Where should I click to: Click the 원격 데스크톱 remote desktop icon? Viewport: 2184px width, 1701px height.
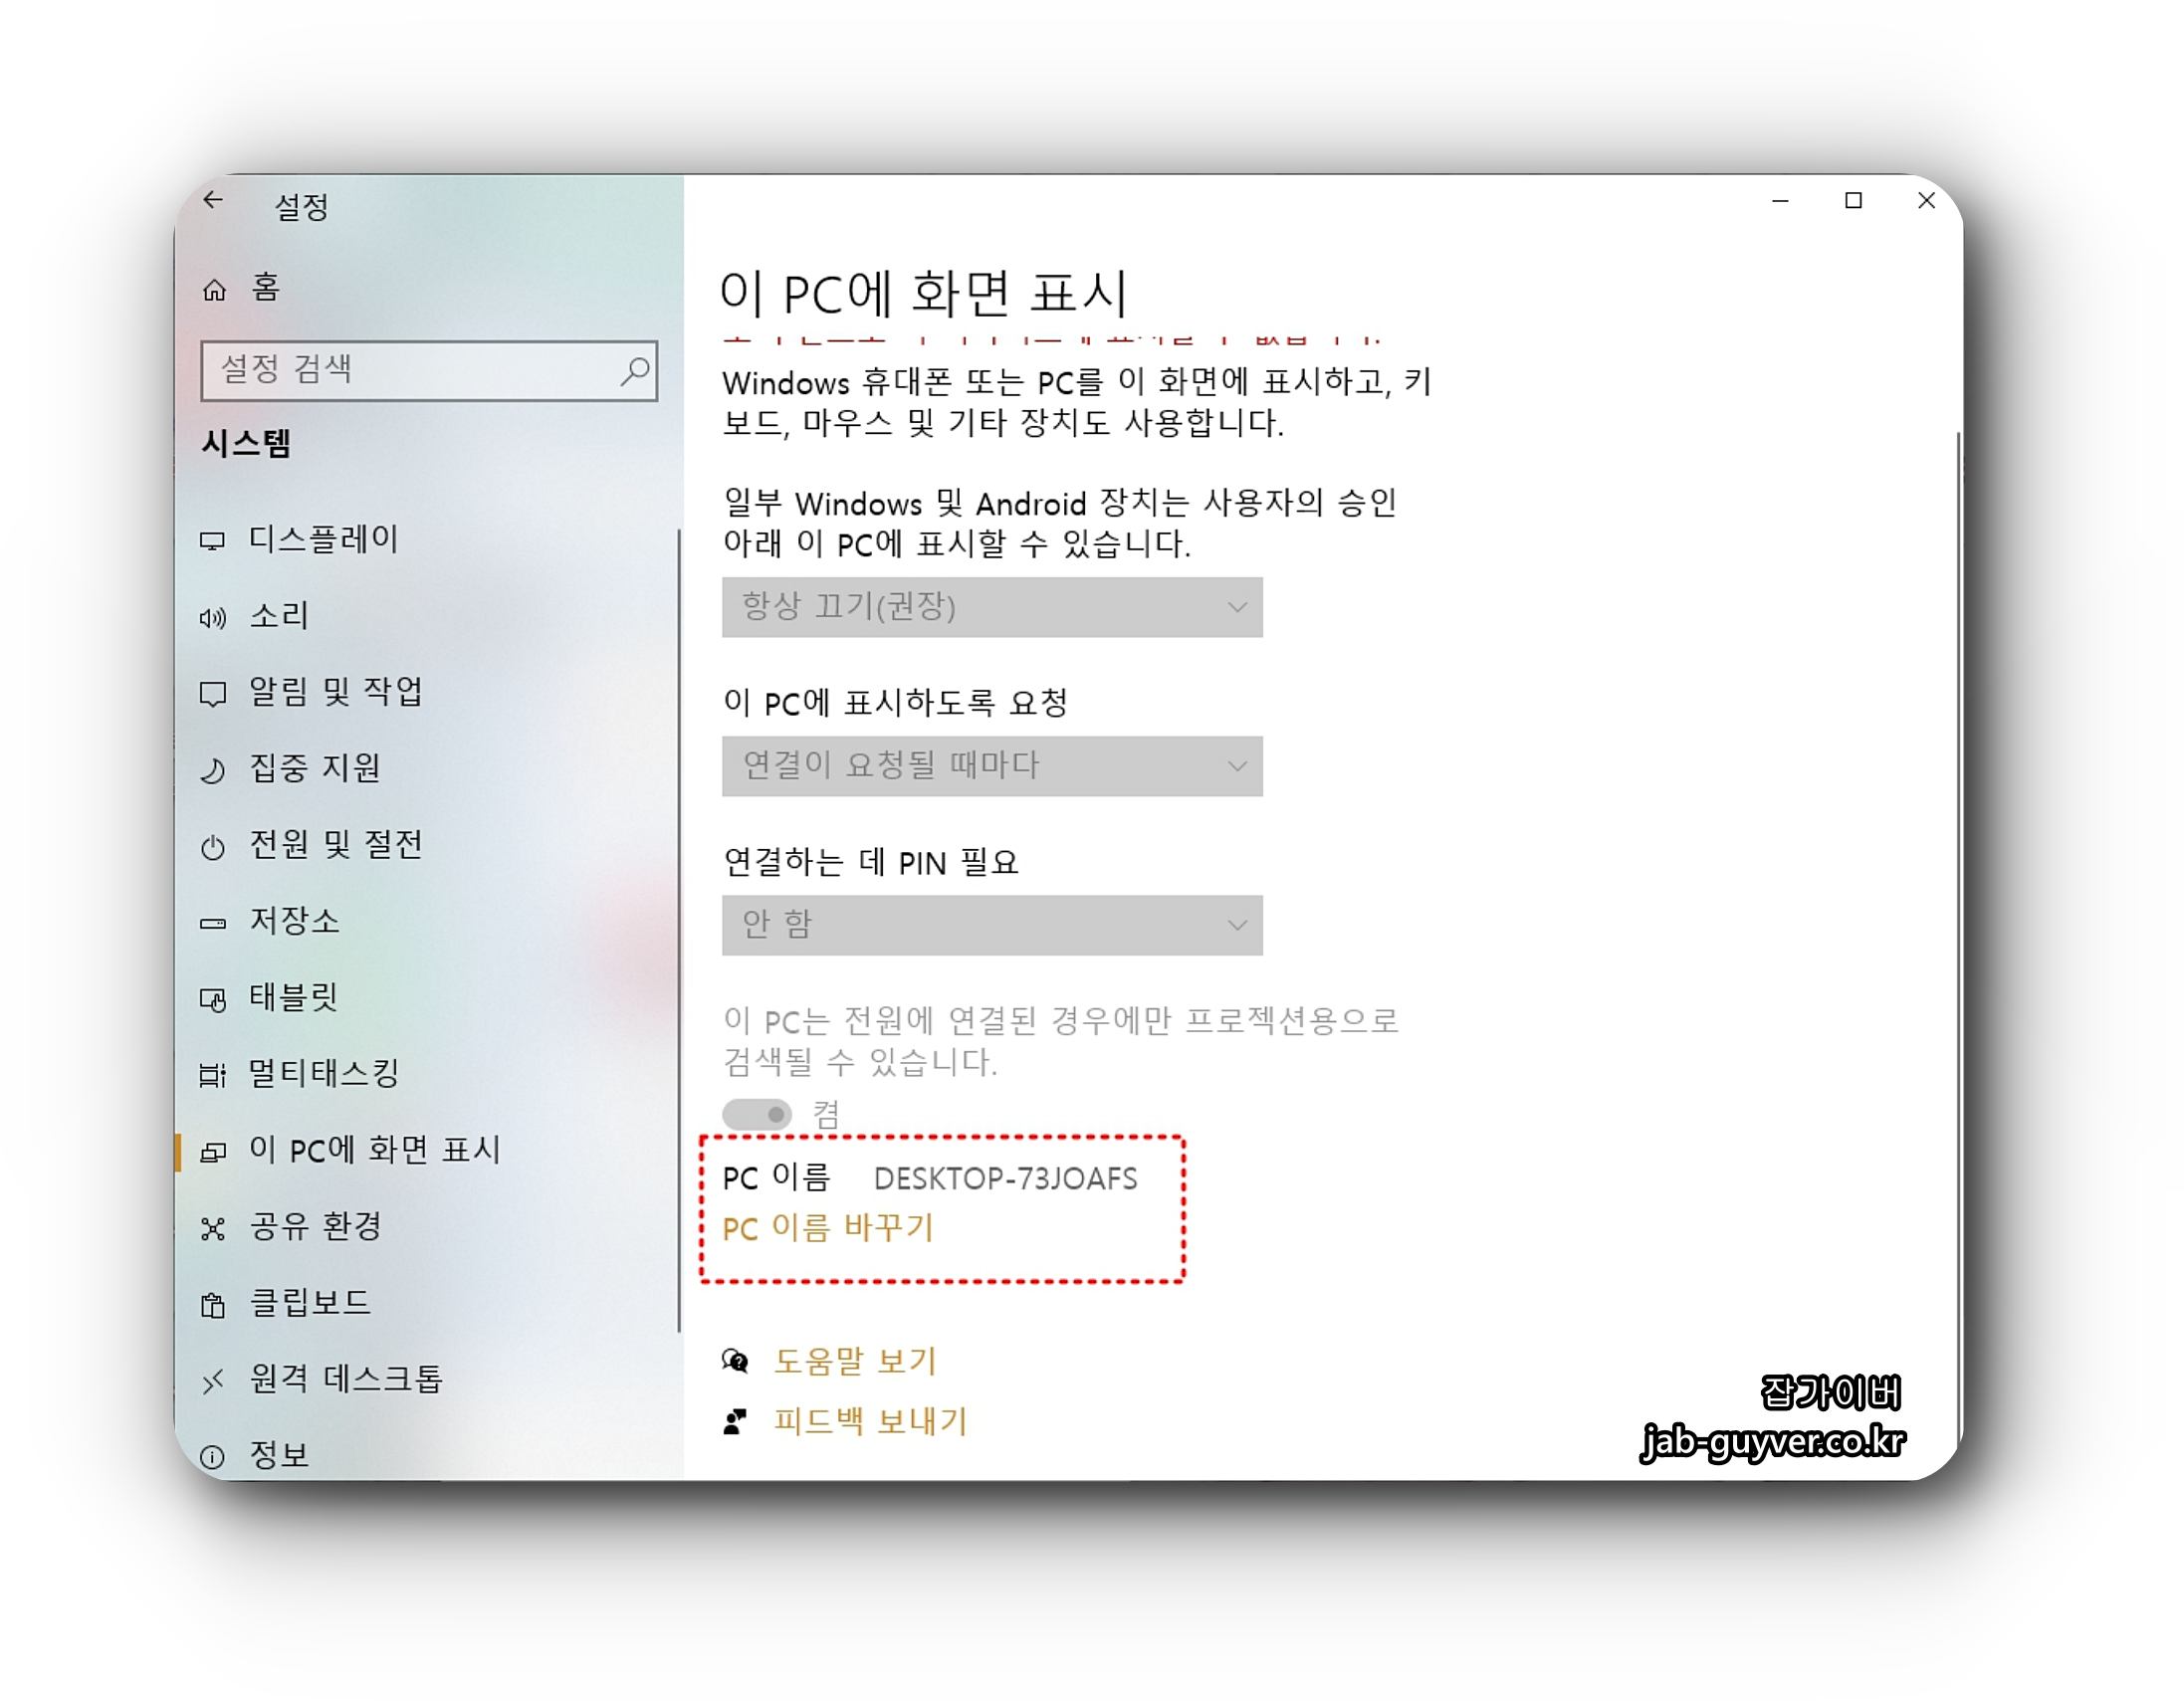coord(215,1379)
